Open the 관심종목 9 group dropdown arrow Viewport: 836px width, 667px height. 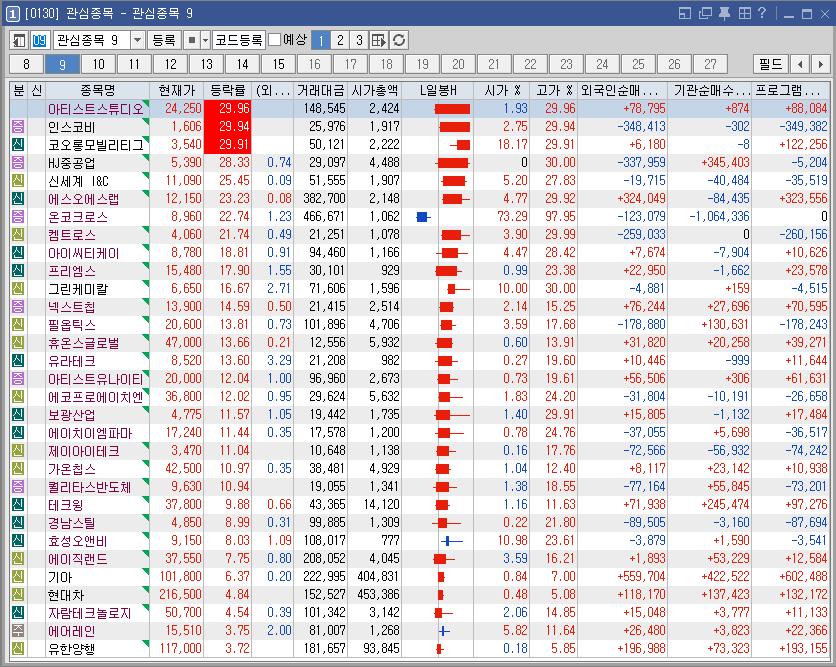[x=138, y=40]
